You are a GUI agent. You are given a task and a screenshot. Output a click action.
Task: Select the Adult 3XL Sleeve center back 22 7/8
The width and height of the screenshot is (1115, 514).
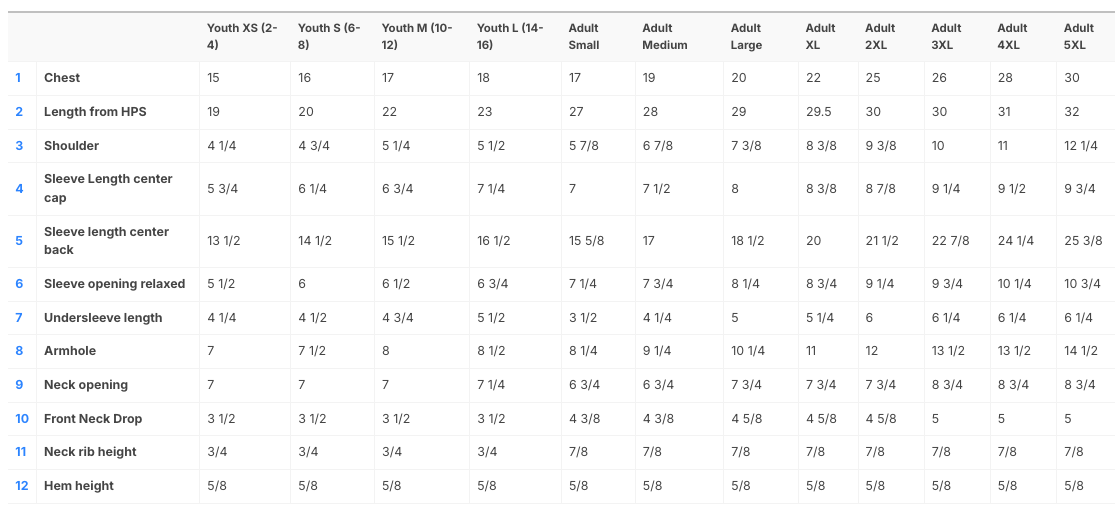951,241
